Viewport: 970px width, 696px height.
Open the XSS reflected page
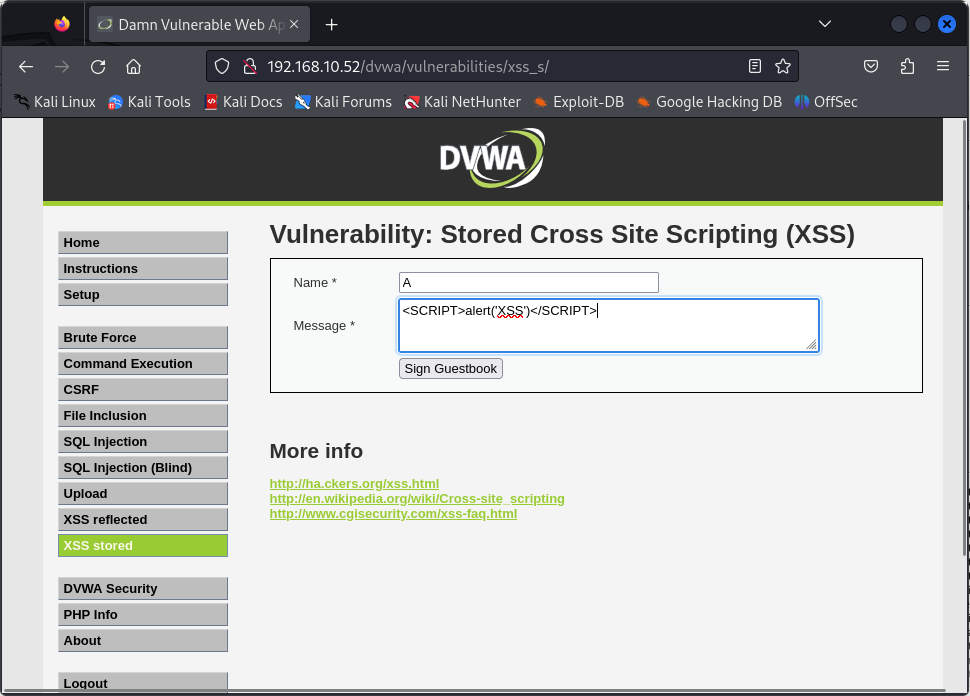pyautogui.click(x=143, y=520)
